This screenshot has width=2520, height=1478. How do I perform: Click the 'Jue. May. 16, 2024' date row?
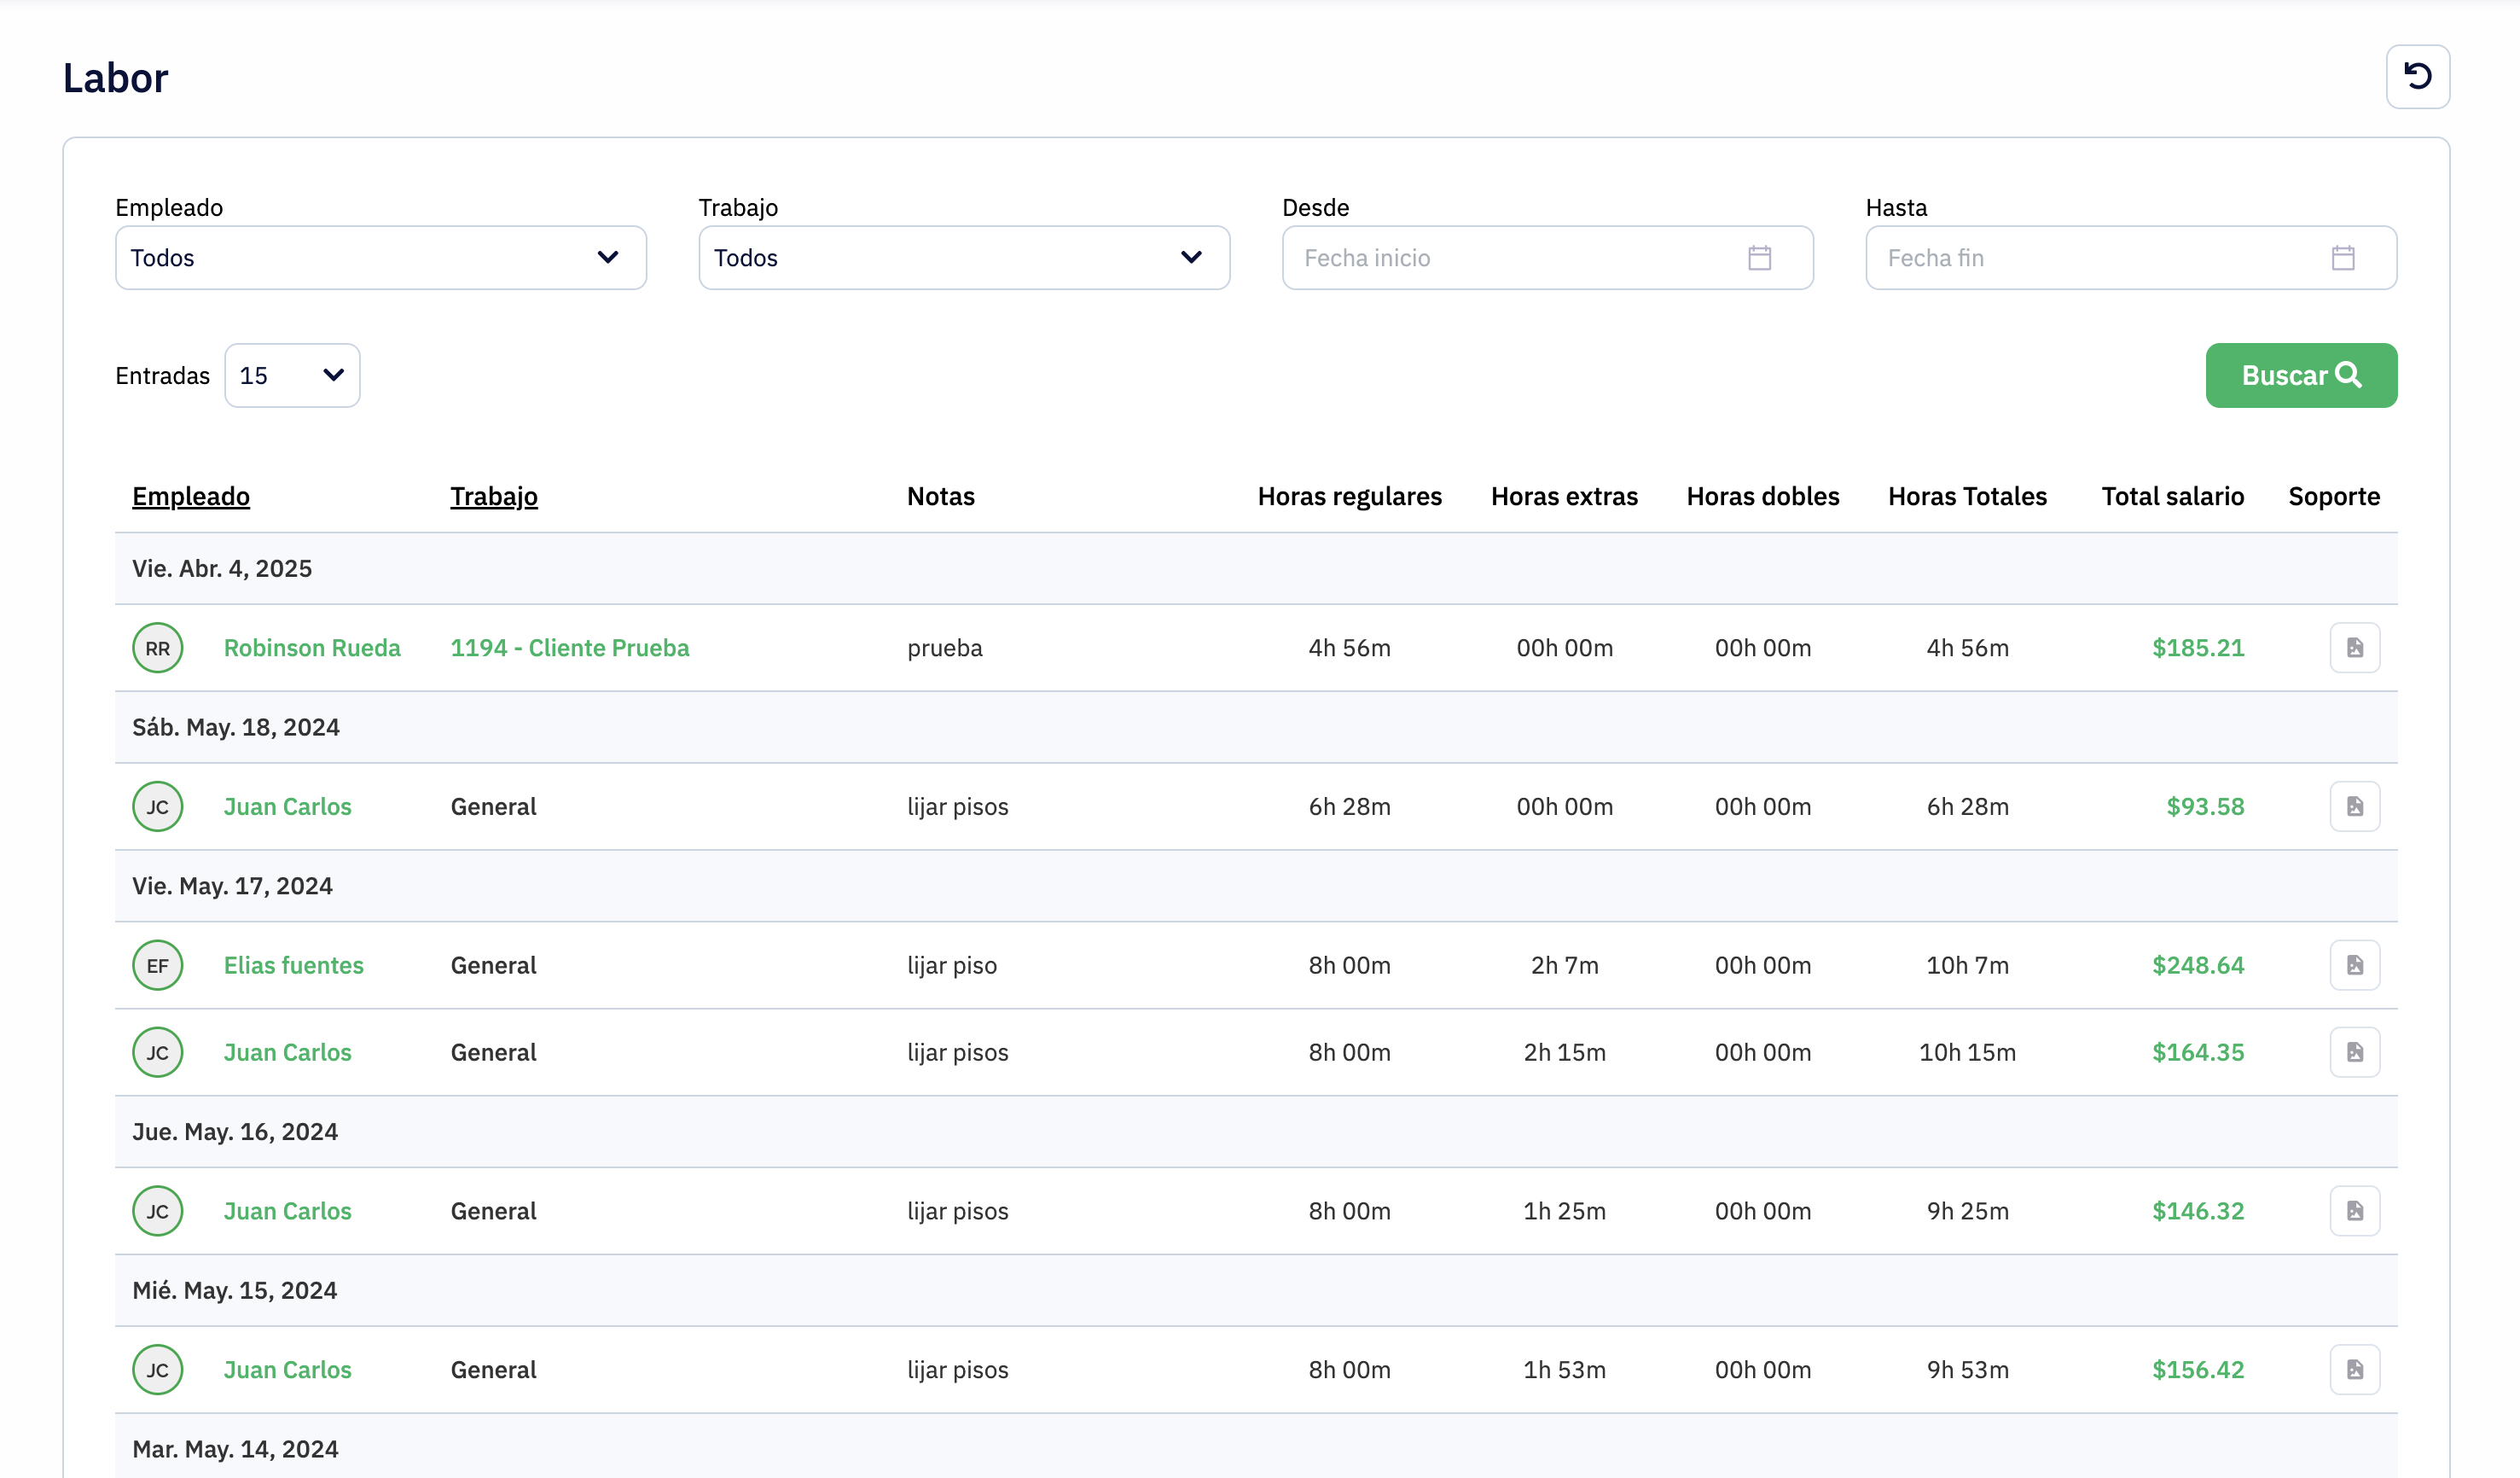(x=1256, y=1133)
